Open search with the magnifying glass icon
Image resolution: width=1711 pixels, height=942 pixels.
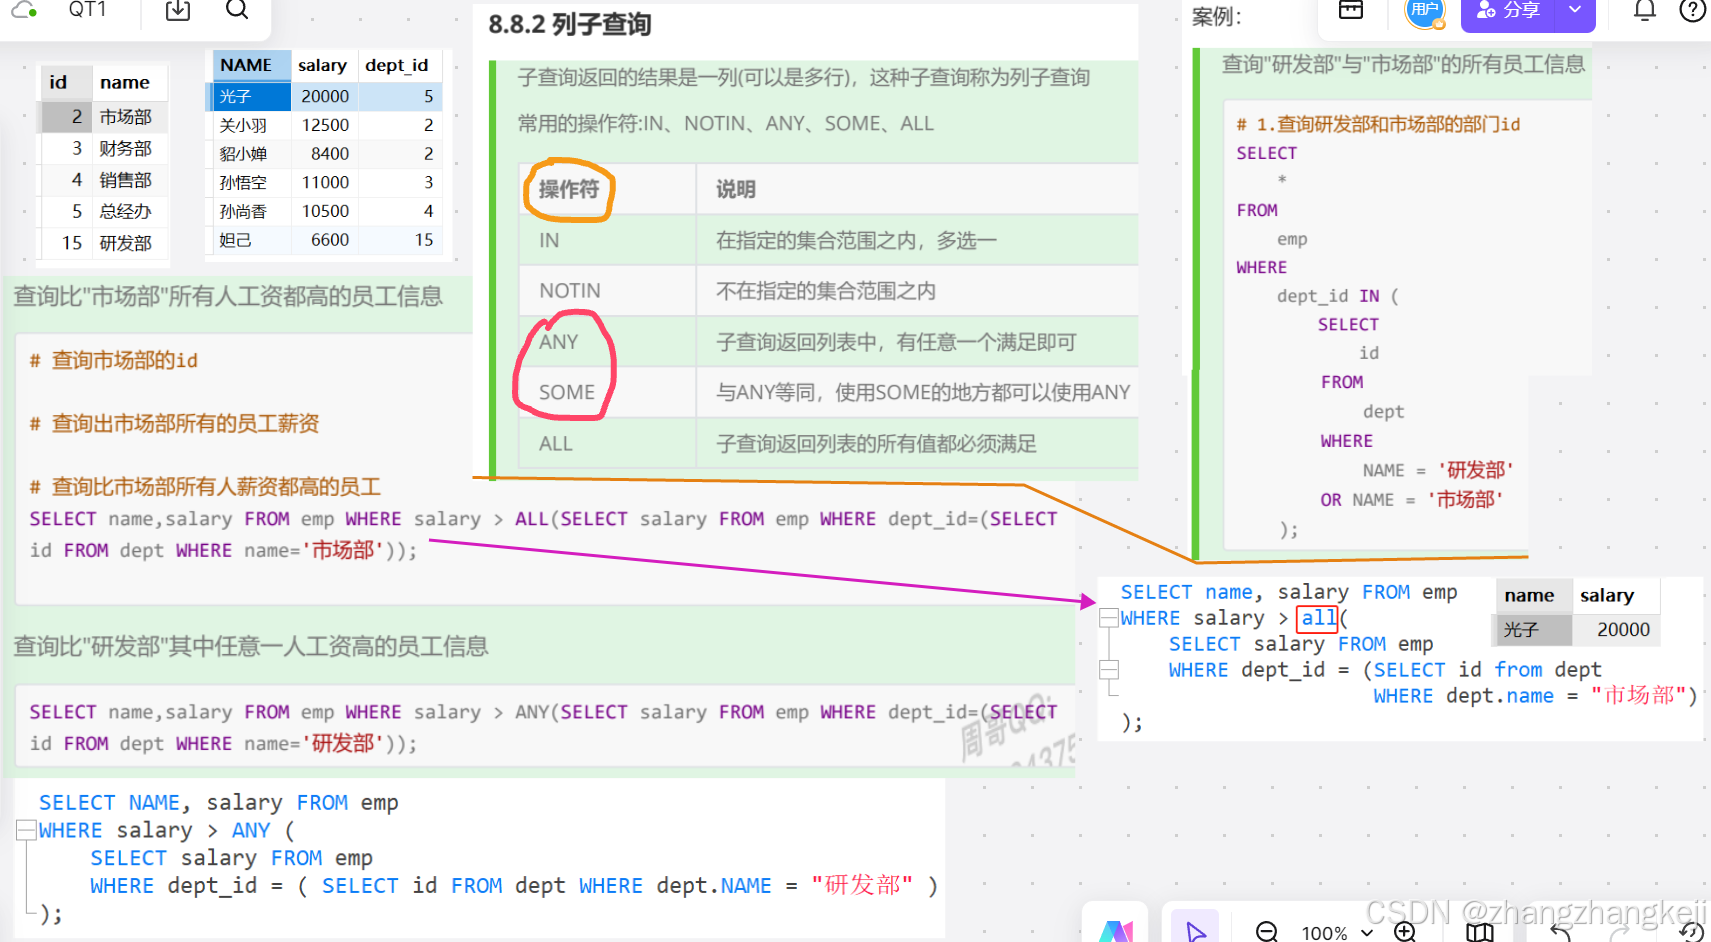(237, 11)
